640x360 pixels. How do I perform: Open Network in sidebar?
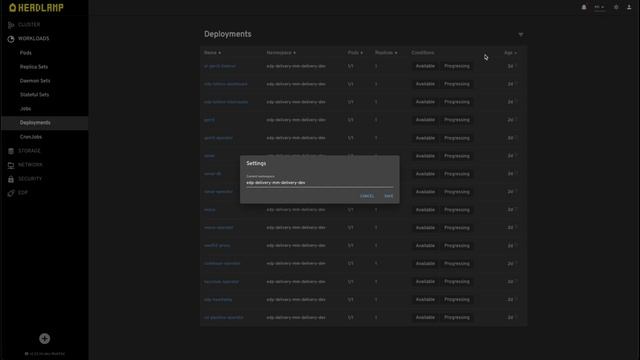(x=30, y=164)
